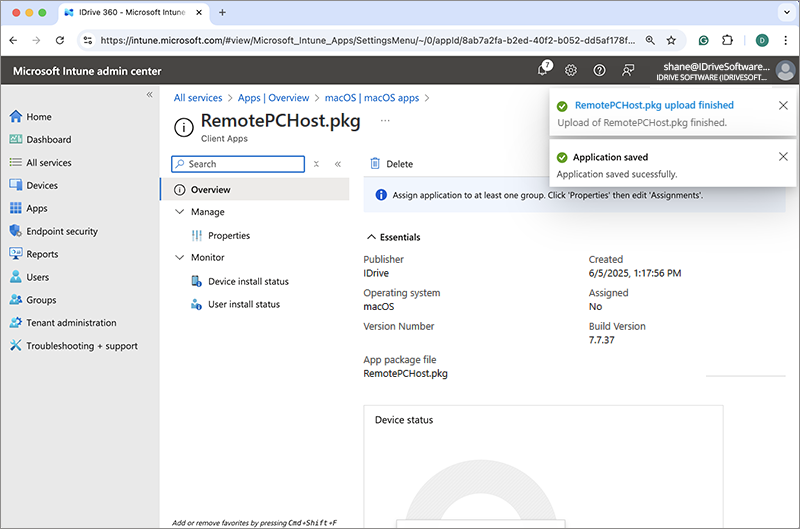Screen dimensions: 800x529
Task: Click the All services breadcrumb link
Action: pyautogui.click(x=198, y=98)
